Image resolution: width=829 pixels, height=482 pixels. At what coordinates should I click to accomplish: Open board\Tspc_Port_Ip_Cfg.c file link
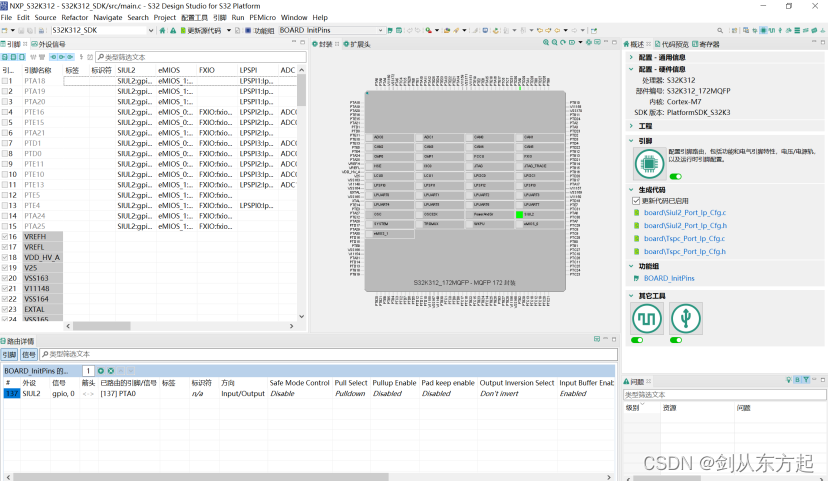click(x=684, y=239)
